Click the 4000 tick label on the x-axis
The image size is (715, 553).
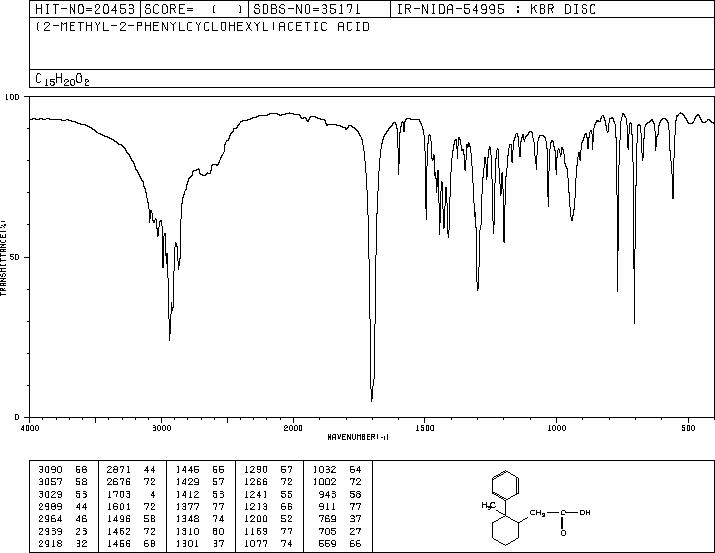[30, 428]
